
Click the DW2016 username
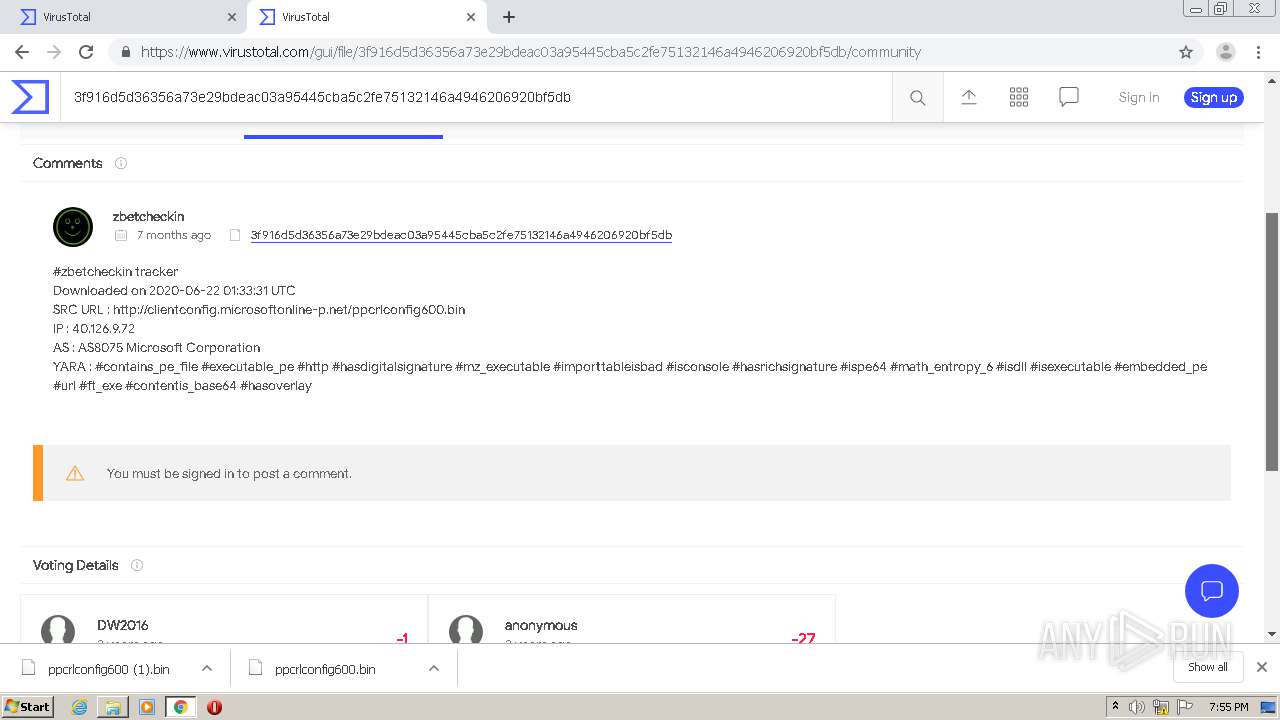(123, 625)
